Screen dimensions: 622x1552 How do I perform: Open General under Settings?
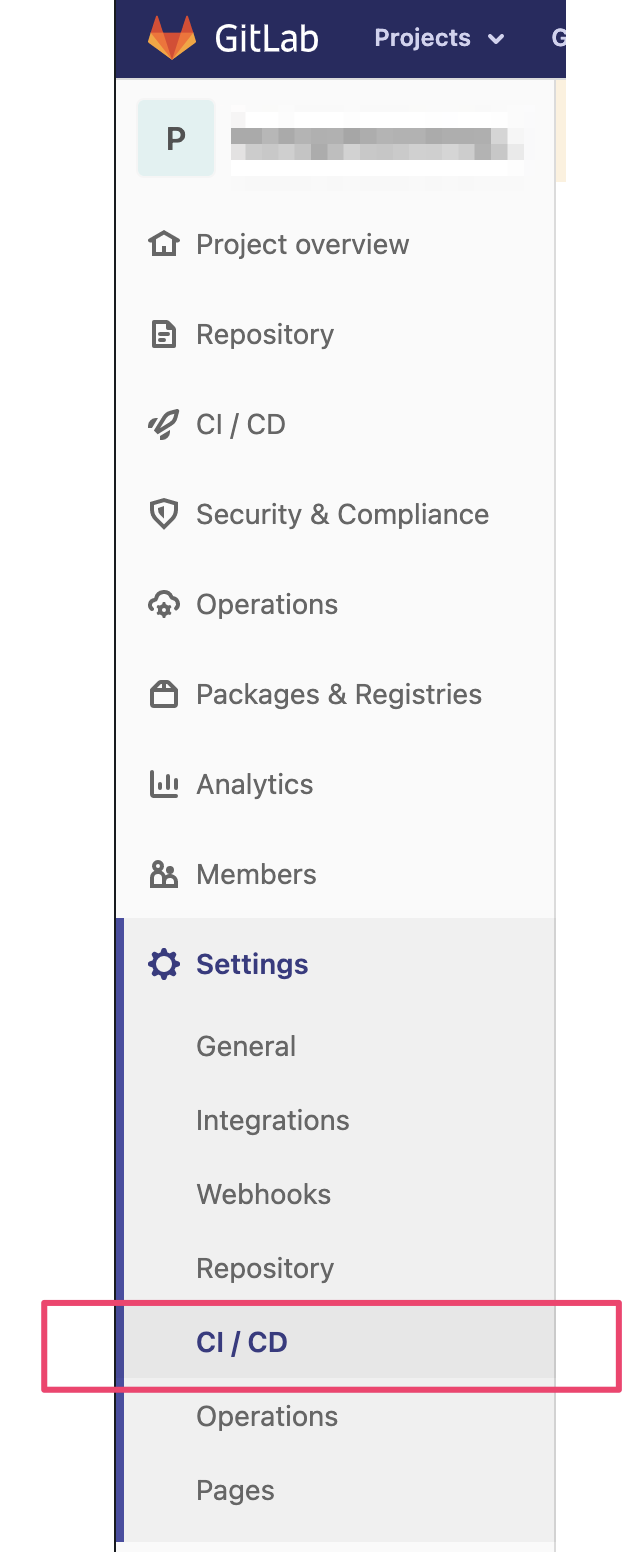pos(246,1047)
